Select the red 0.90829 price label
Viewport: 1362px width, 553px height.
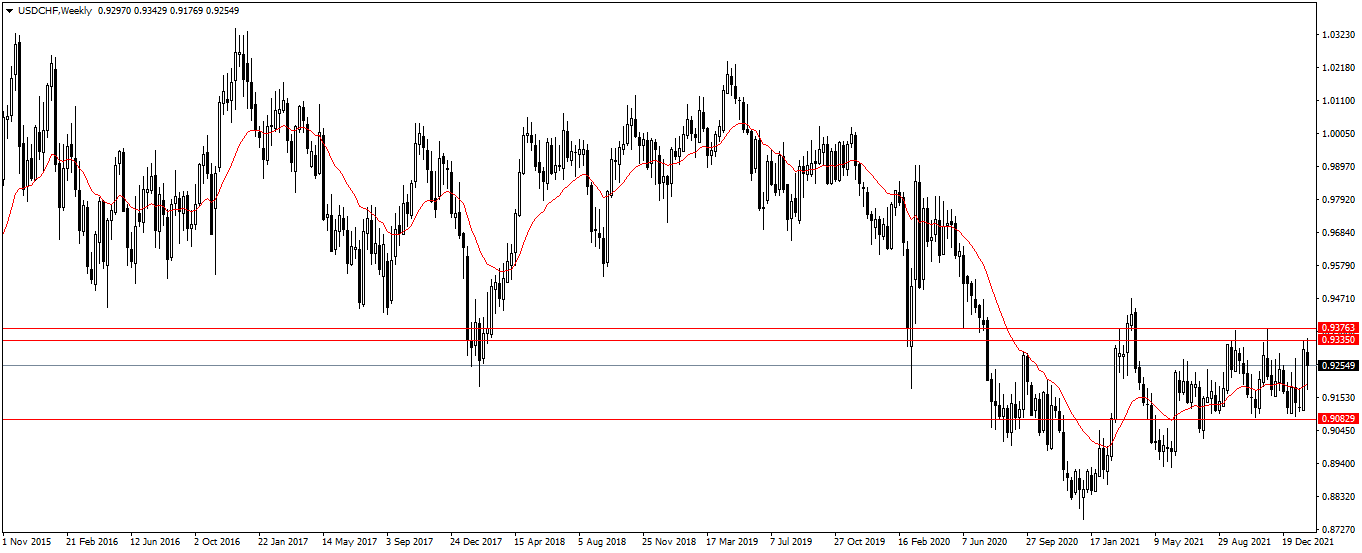tap(1338, 419)
